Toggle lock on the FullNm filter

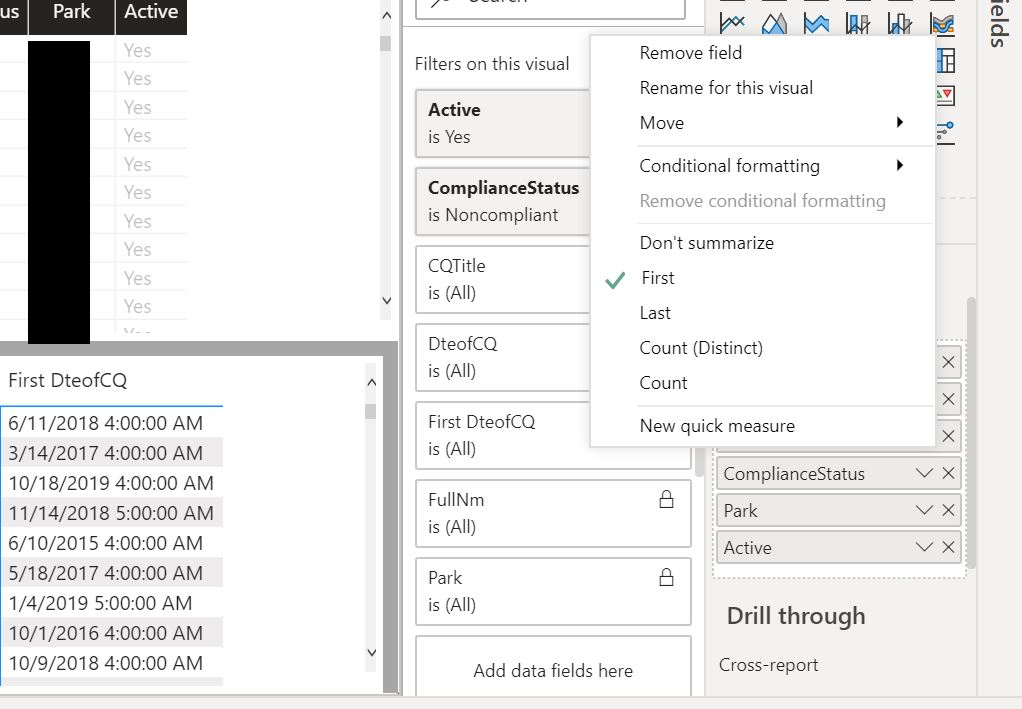coord(666,499)
